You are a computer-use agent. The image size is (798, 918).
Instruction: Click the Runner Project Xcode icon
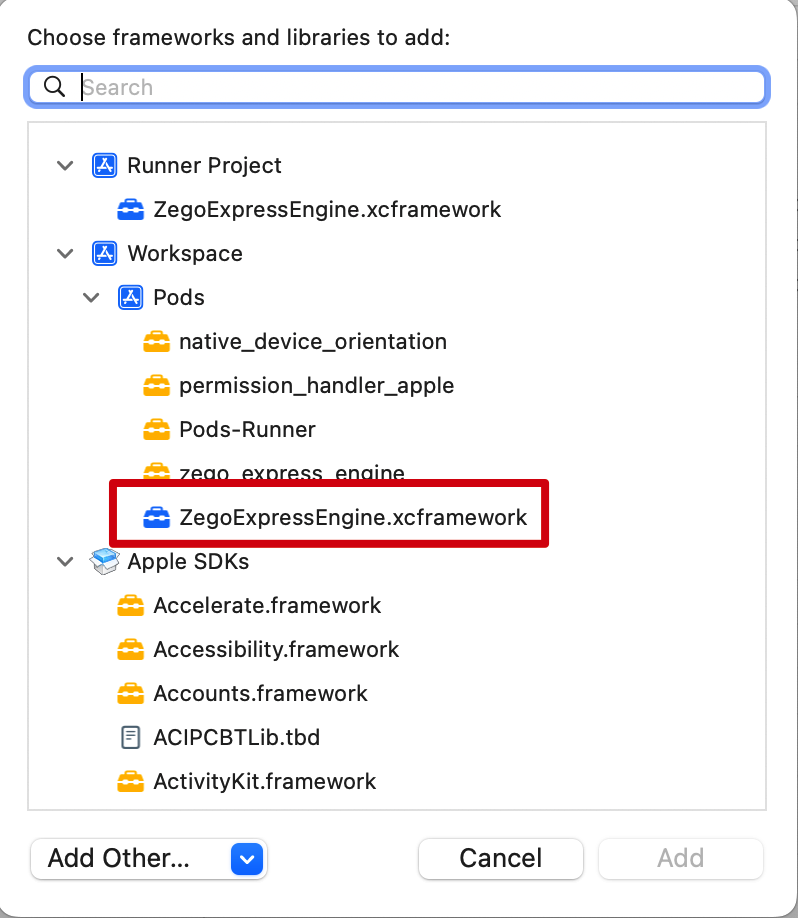[105, 166]
